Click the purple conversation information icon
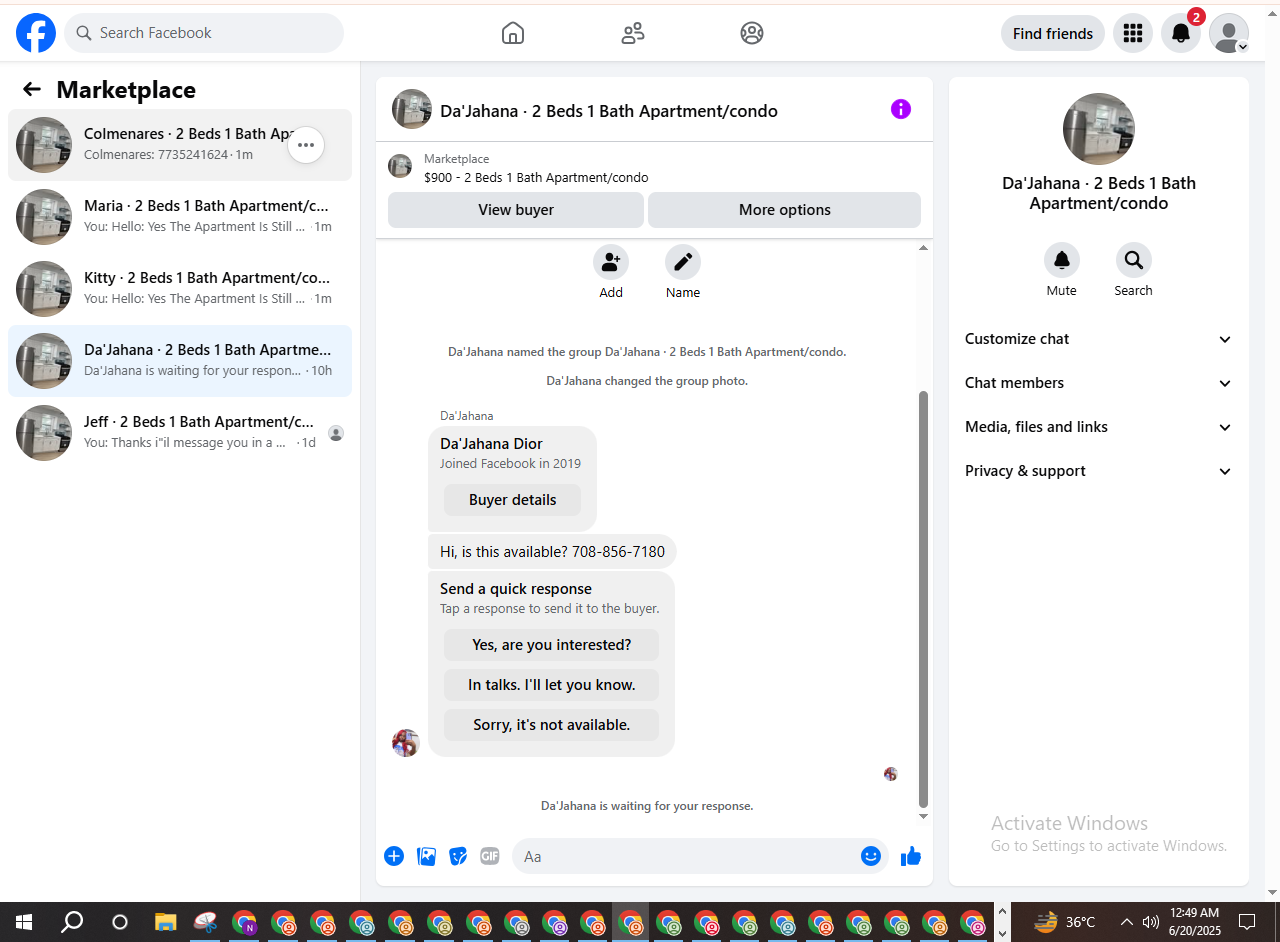Image resolution: width=1280 pixels, height=942 pixels. [901, 109]
